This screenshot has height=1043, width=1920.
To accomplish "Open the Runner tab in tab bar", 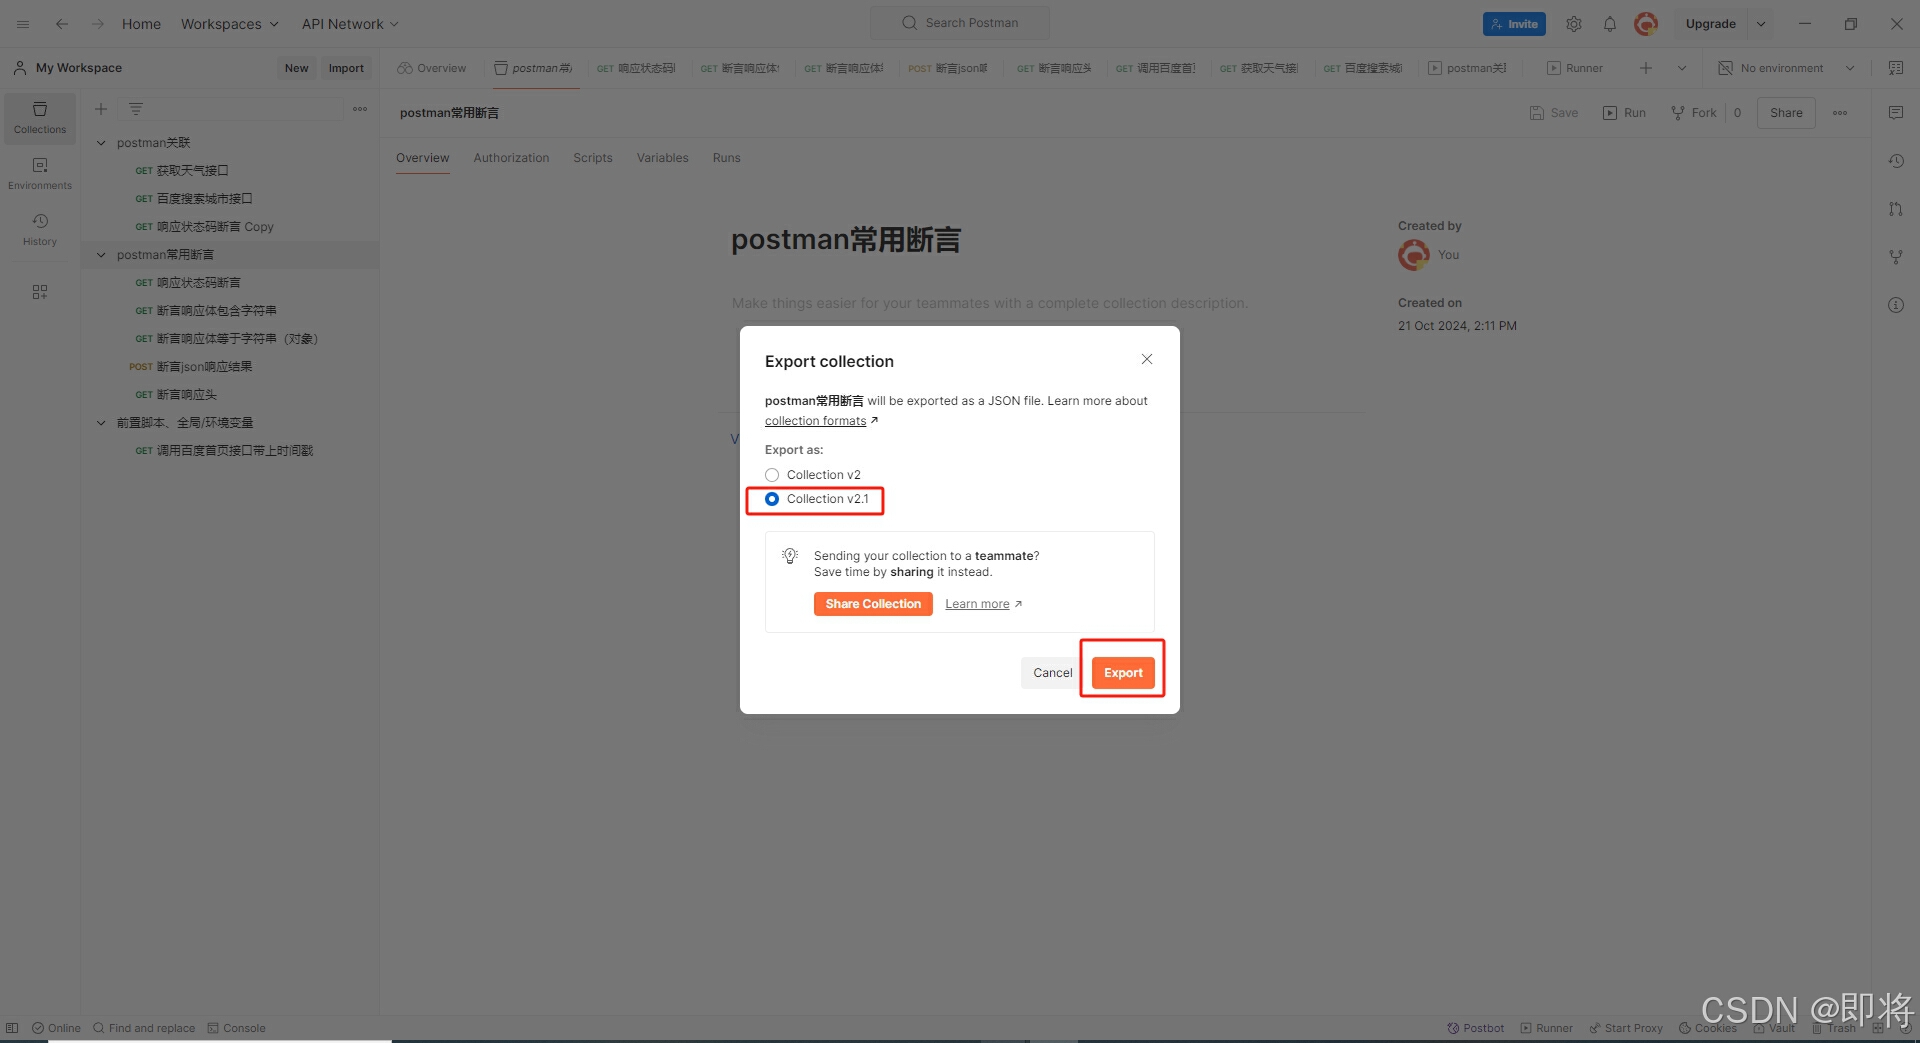I will pos(1575,68).
